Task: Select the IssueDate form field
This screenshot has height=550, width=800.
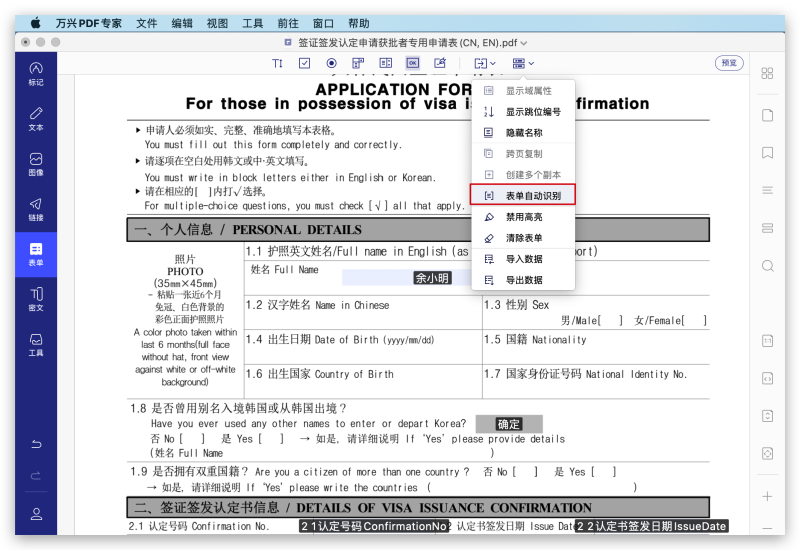Action: point(652,526)
